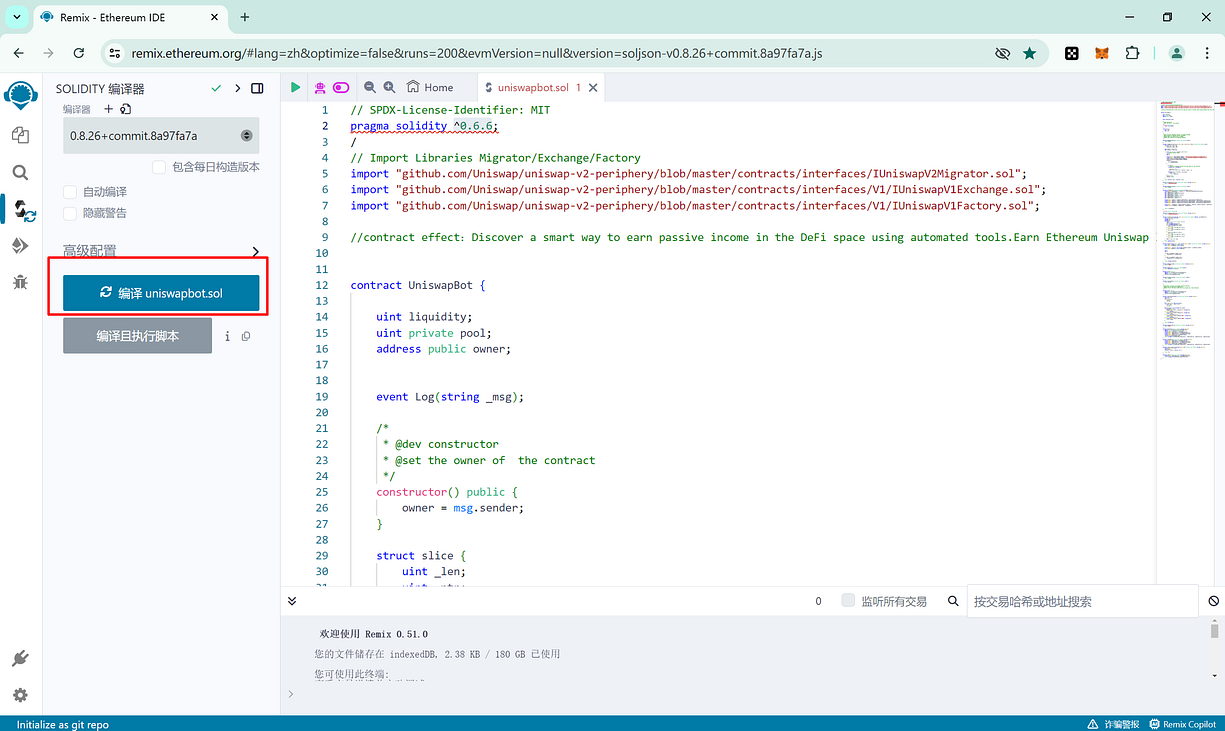Open a new browser tab with plus

pyautogui.click(x=245, y=17)
